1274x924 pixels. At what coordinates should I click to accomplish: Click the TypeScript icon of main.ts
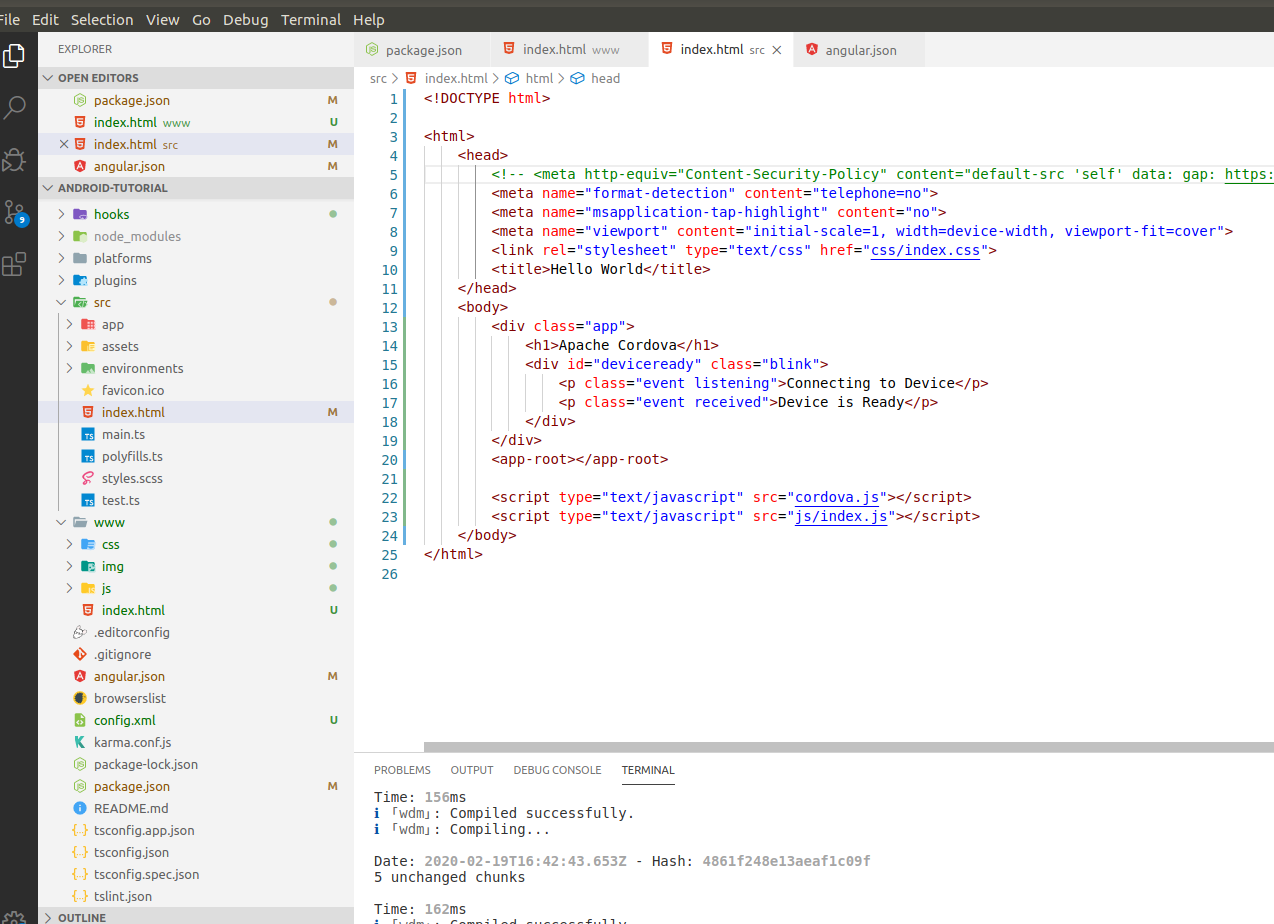click(87, 434)
